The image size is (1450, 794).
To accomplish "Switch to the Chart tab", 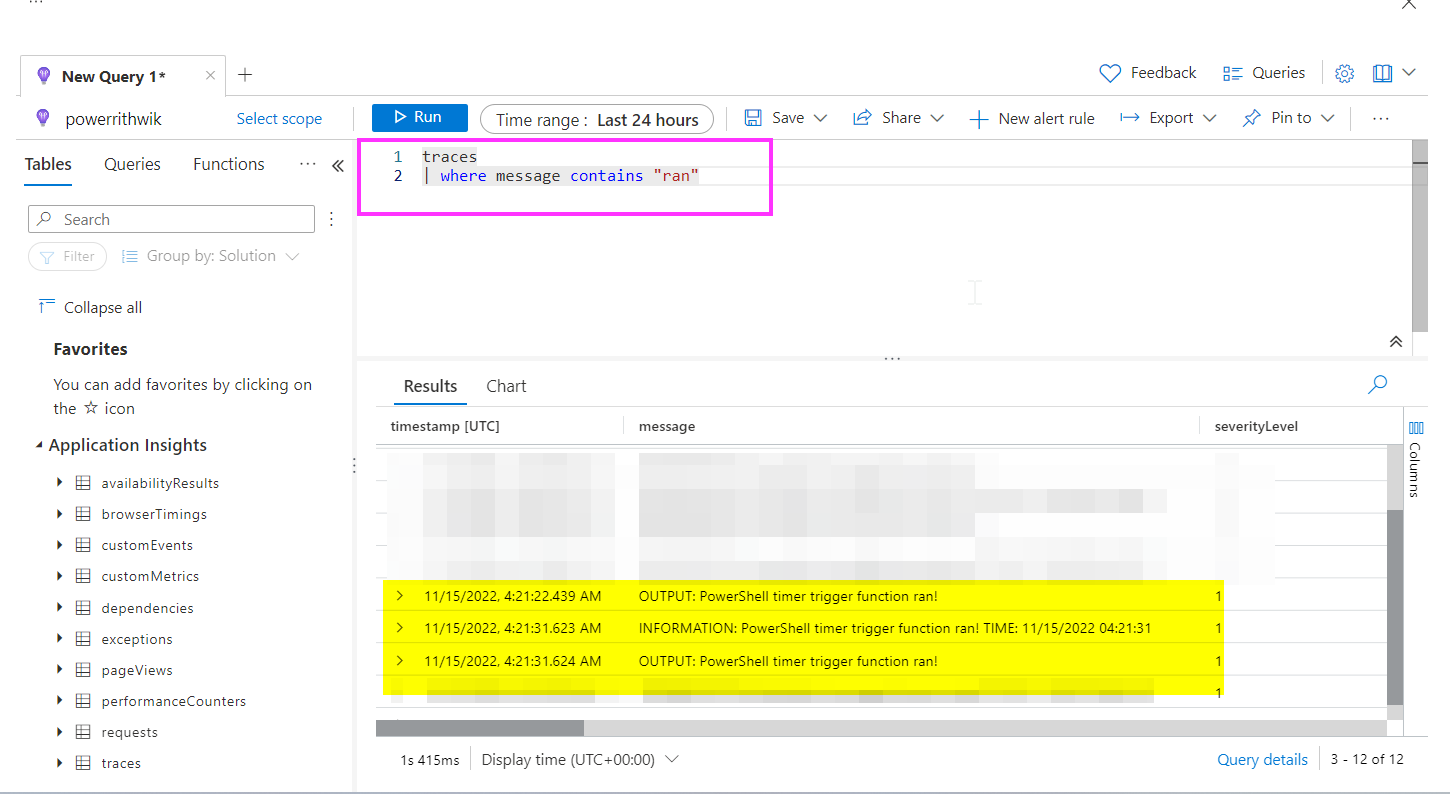I will pyautogui.click(x=506, y=386).
